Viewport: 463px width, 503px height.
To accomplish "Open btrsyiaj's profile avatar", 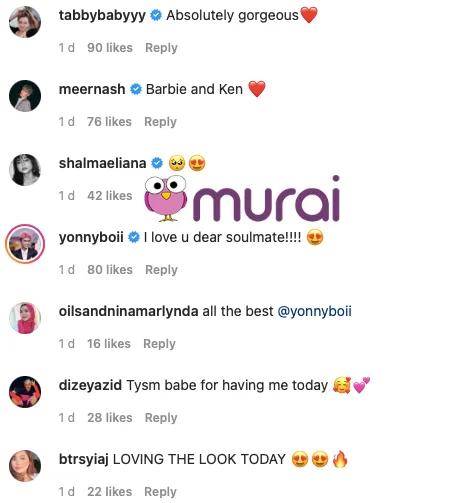I will (25, 466).
